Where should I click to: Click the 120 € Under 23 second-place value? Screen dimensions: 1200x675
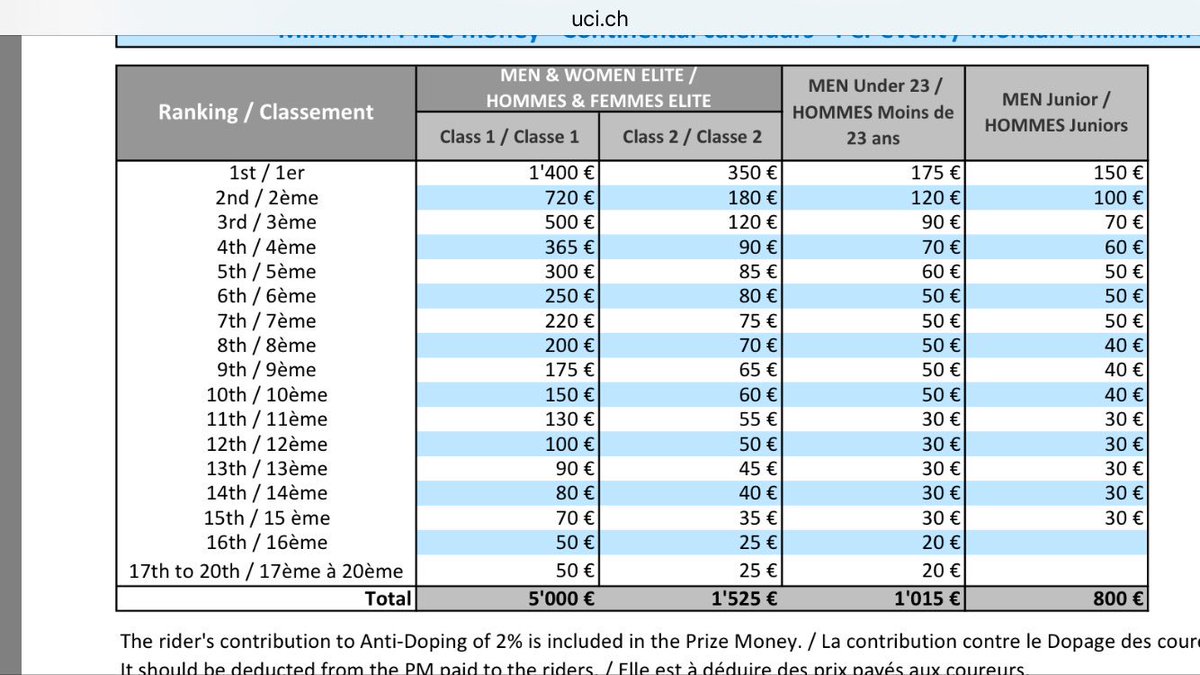936,198
